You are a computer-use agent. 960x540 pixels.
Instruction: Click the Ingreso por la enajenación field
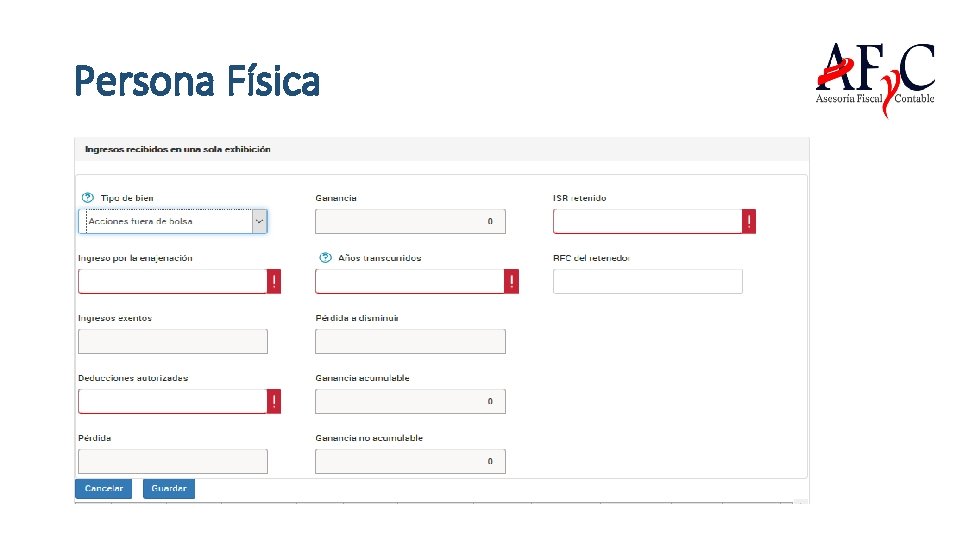pos(172,281)
